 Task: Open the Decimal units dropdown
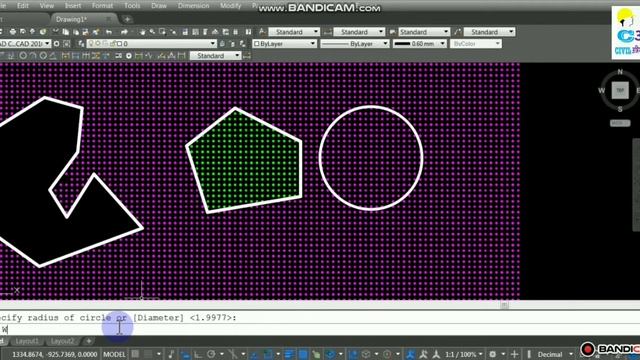click(555, 354)
